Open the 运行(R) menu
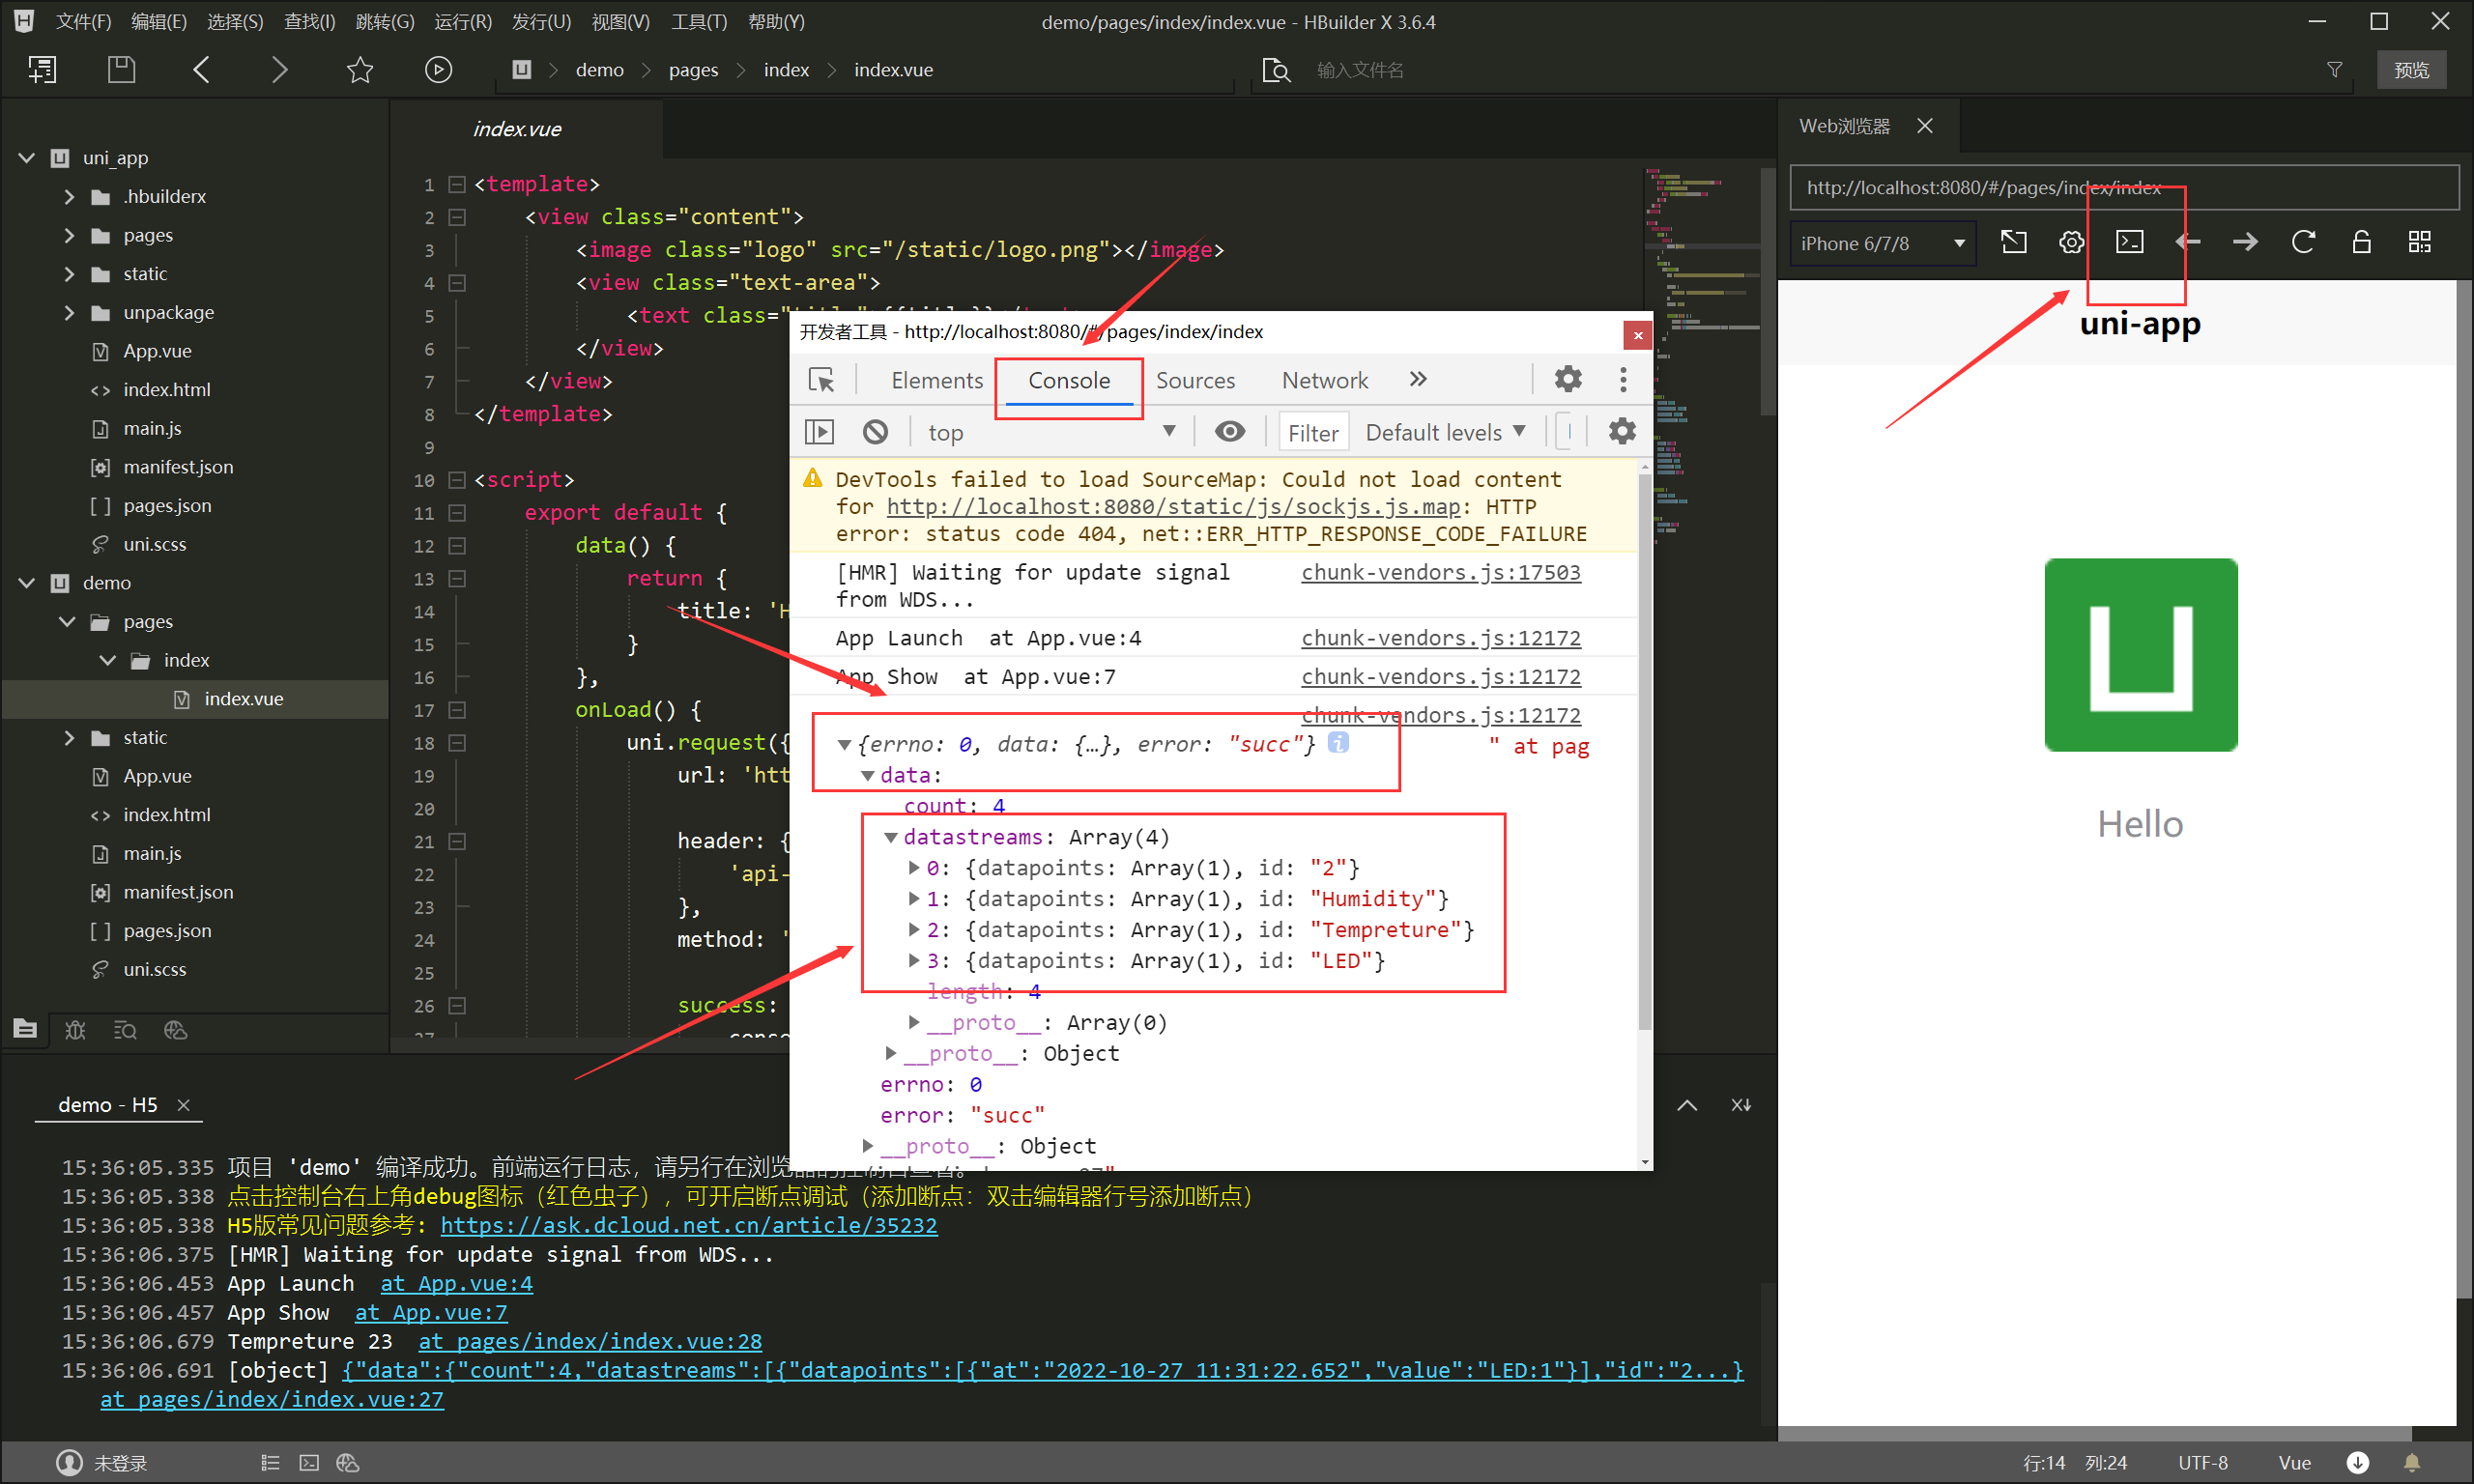The width and height of the screenshot is (2474, 1484). click(462, 21)
